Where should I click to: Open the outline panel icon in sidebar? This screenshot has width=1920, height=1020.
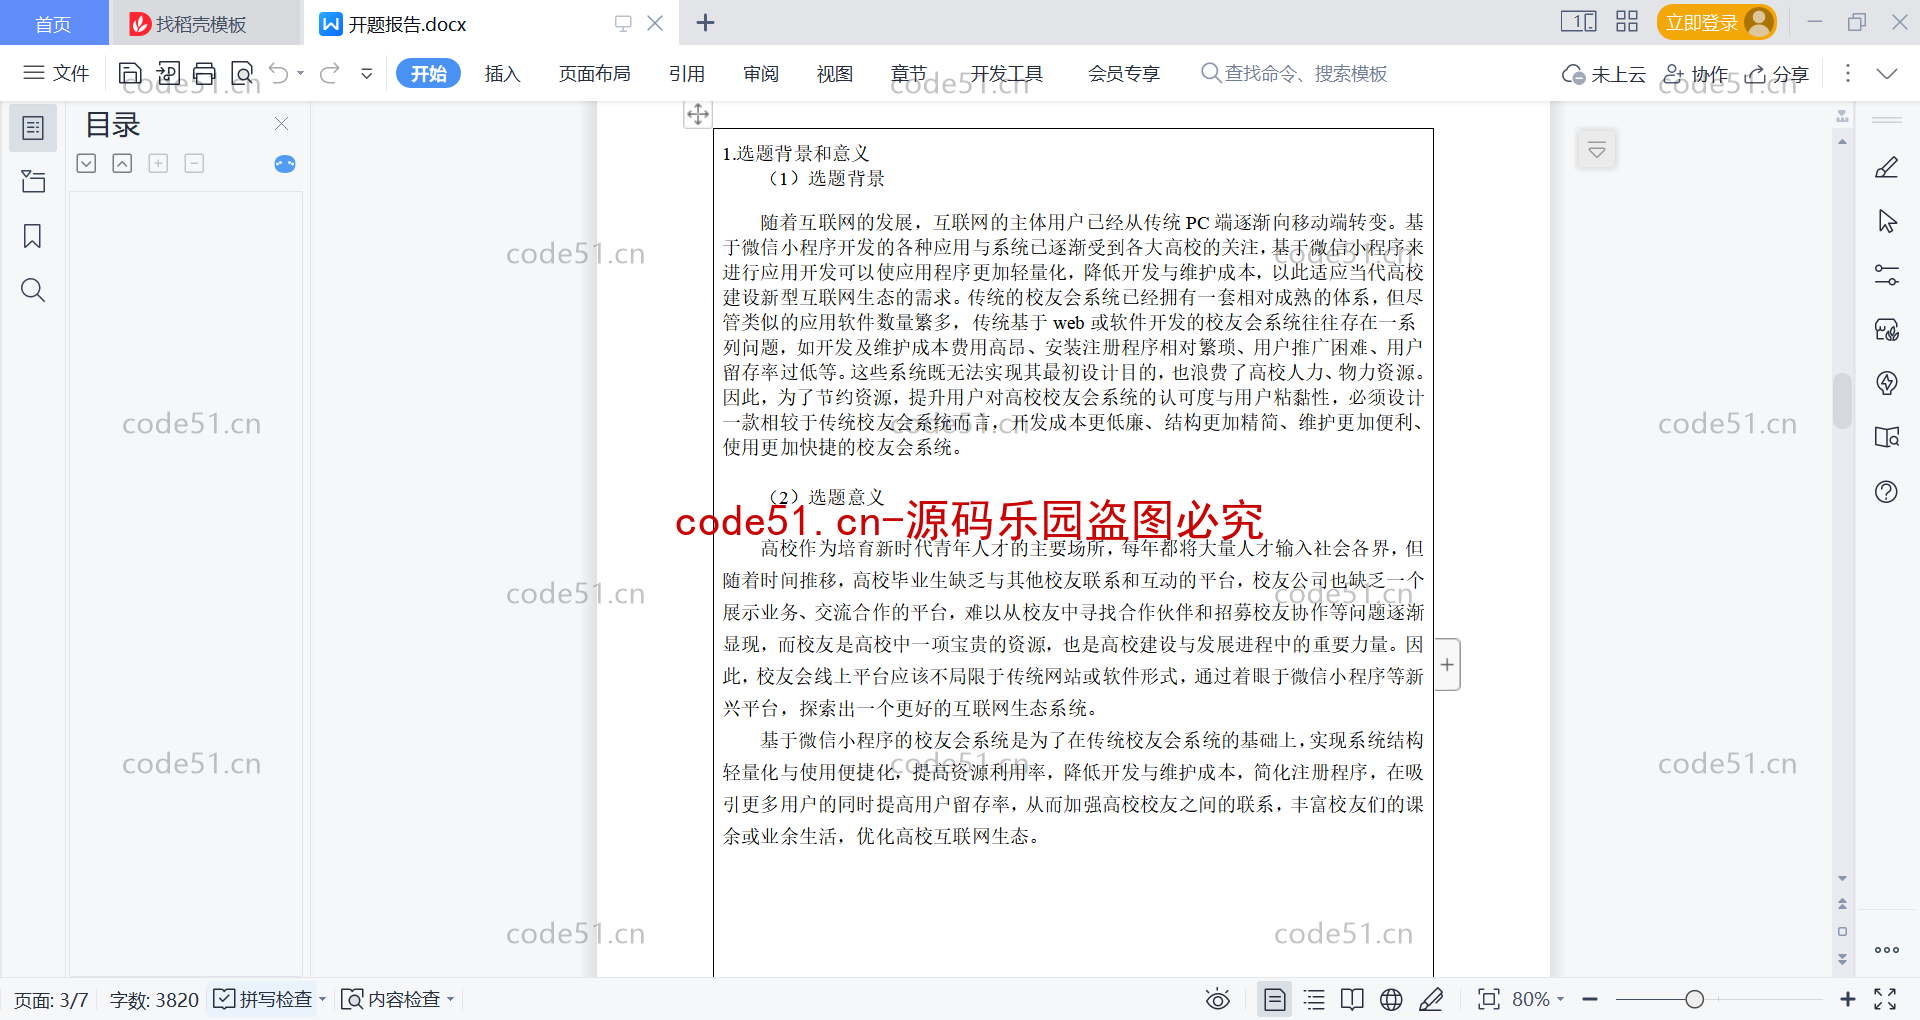pyautogui.click(x=33, y=128)
